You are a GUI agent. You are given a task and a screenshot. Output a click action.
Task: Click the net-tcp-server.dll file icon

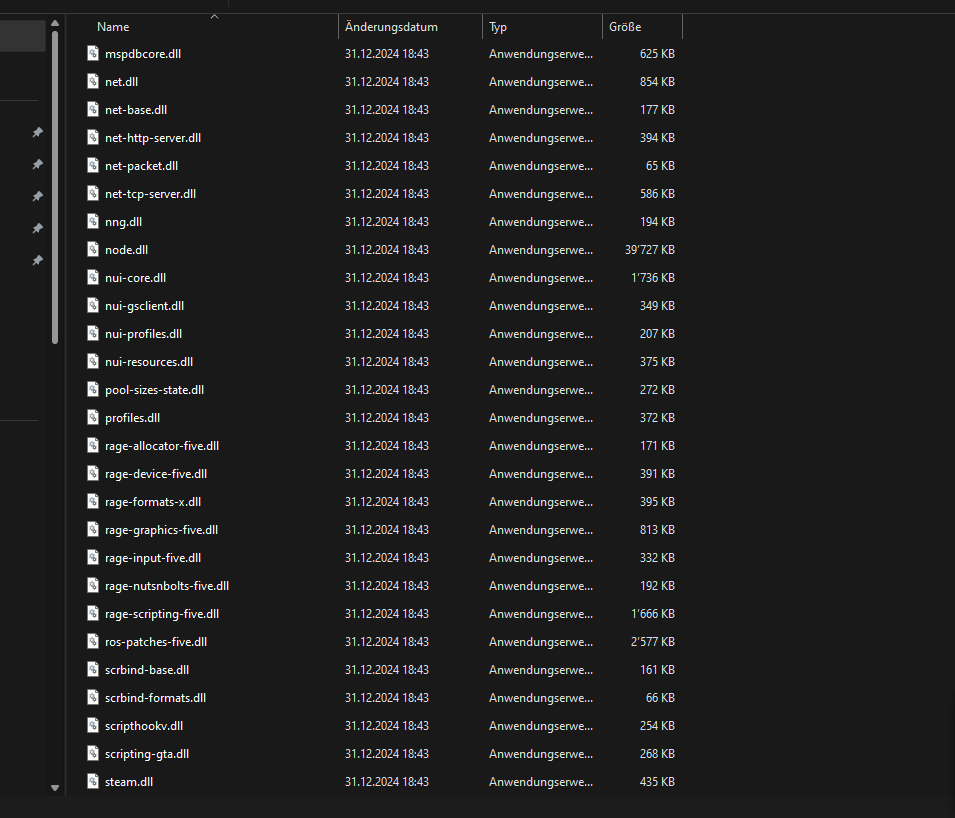coord(93,194)
